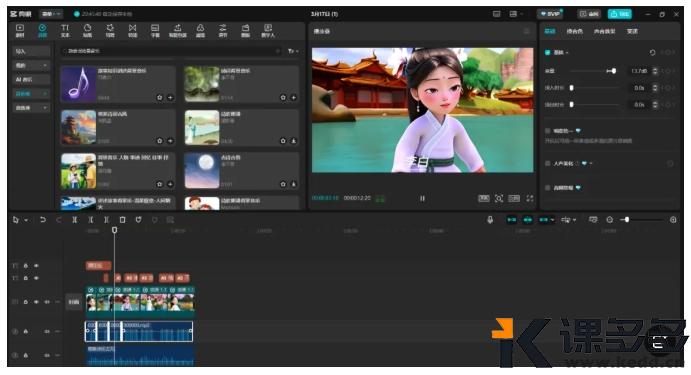Add the farmers-in-field track to timeline
The height and width of the screenshot is (375, 691).
coord(170,184)
